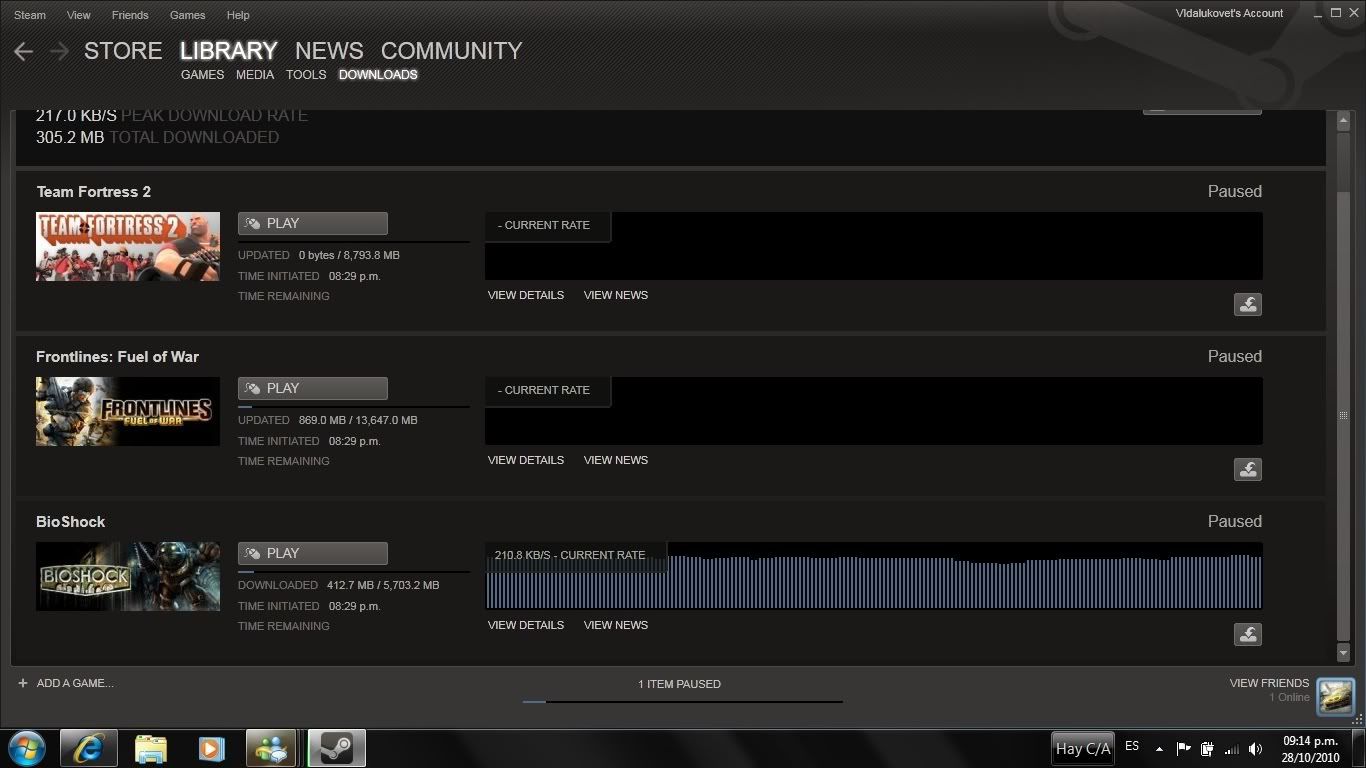Show hidden system tray icons
The height and width of the screenshot is (768, 1366).
[1159, 749]
